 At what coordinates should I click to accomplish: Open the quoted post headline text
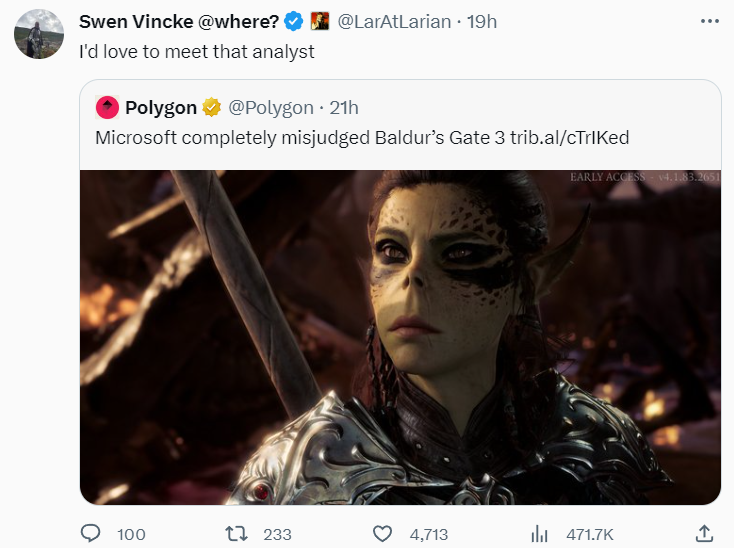[x=362, y=138]
